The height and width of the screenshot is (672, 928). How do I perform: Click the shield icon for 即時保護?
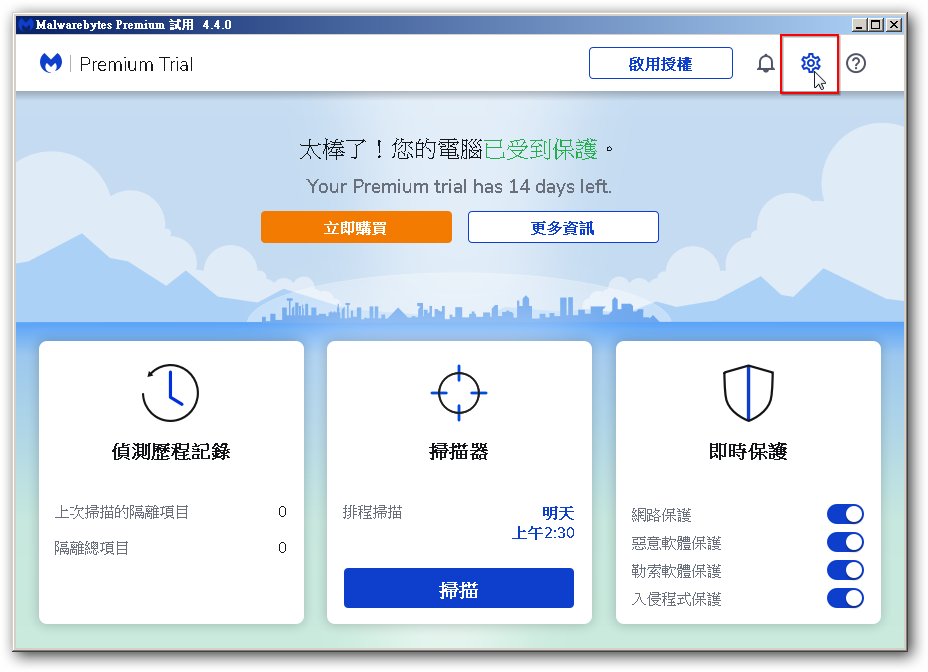748,392
